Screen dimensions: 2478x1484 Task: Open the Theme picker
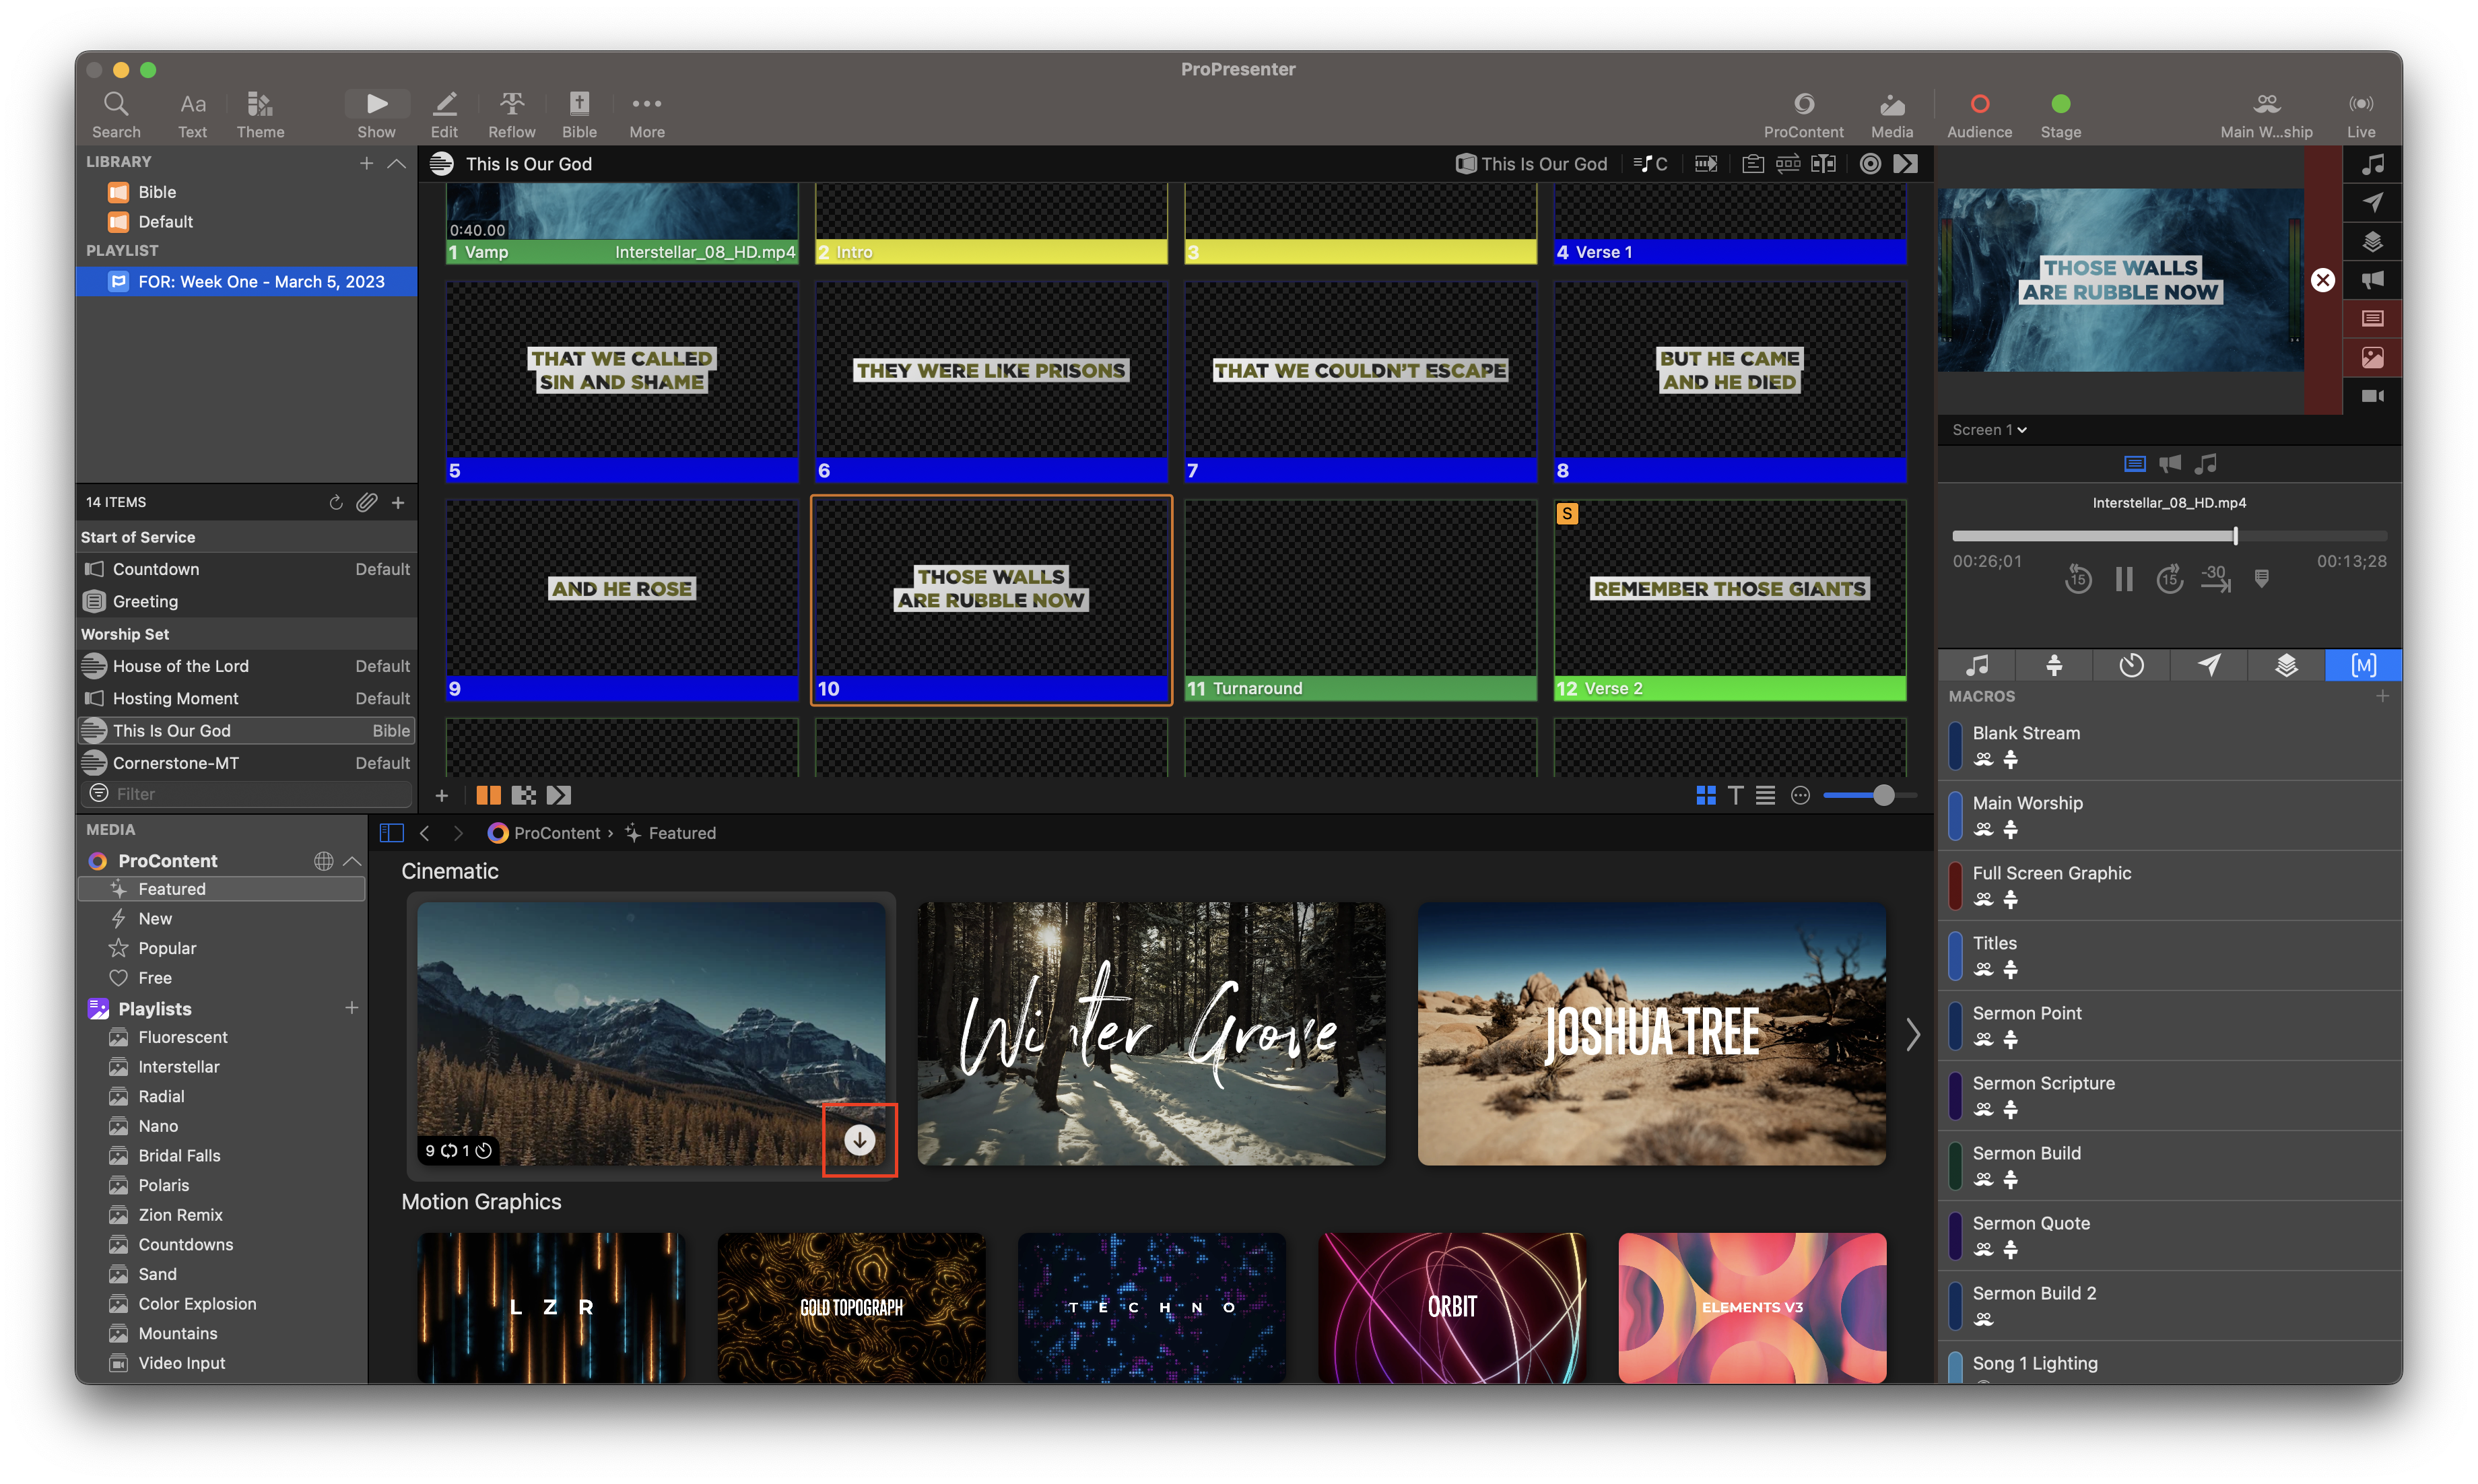coord(260,115)
